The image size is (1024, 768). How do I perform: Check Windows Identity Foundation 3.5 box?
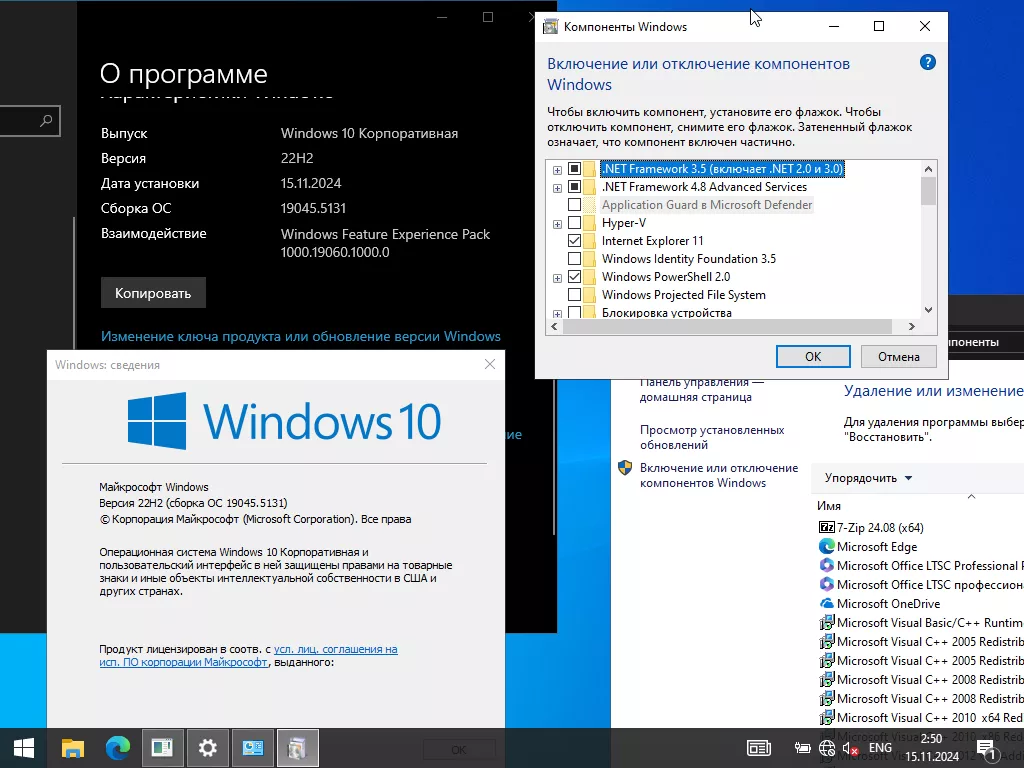click(x=574, y=259)
